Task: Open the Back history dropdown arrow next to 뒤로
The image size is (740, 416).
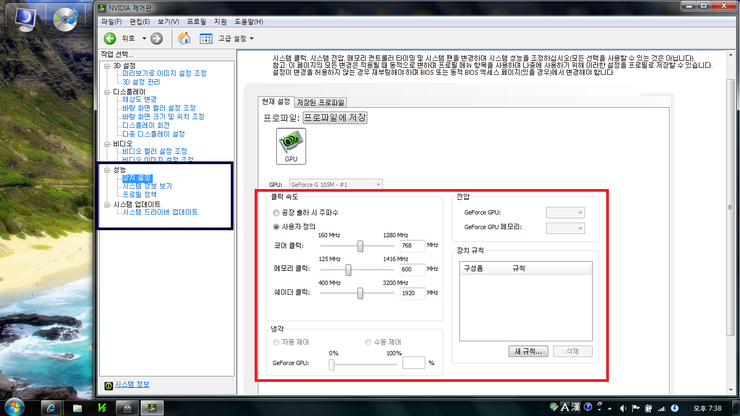Action: [144, 38]
